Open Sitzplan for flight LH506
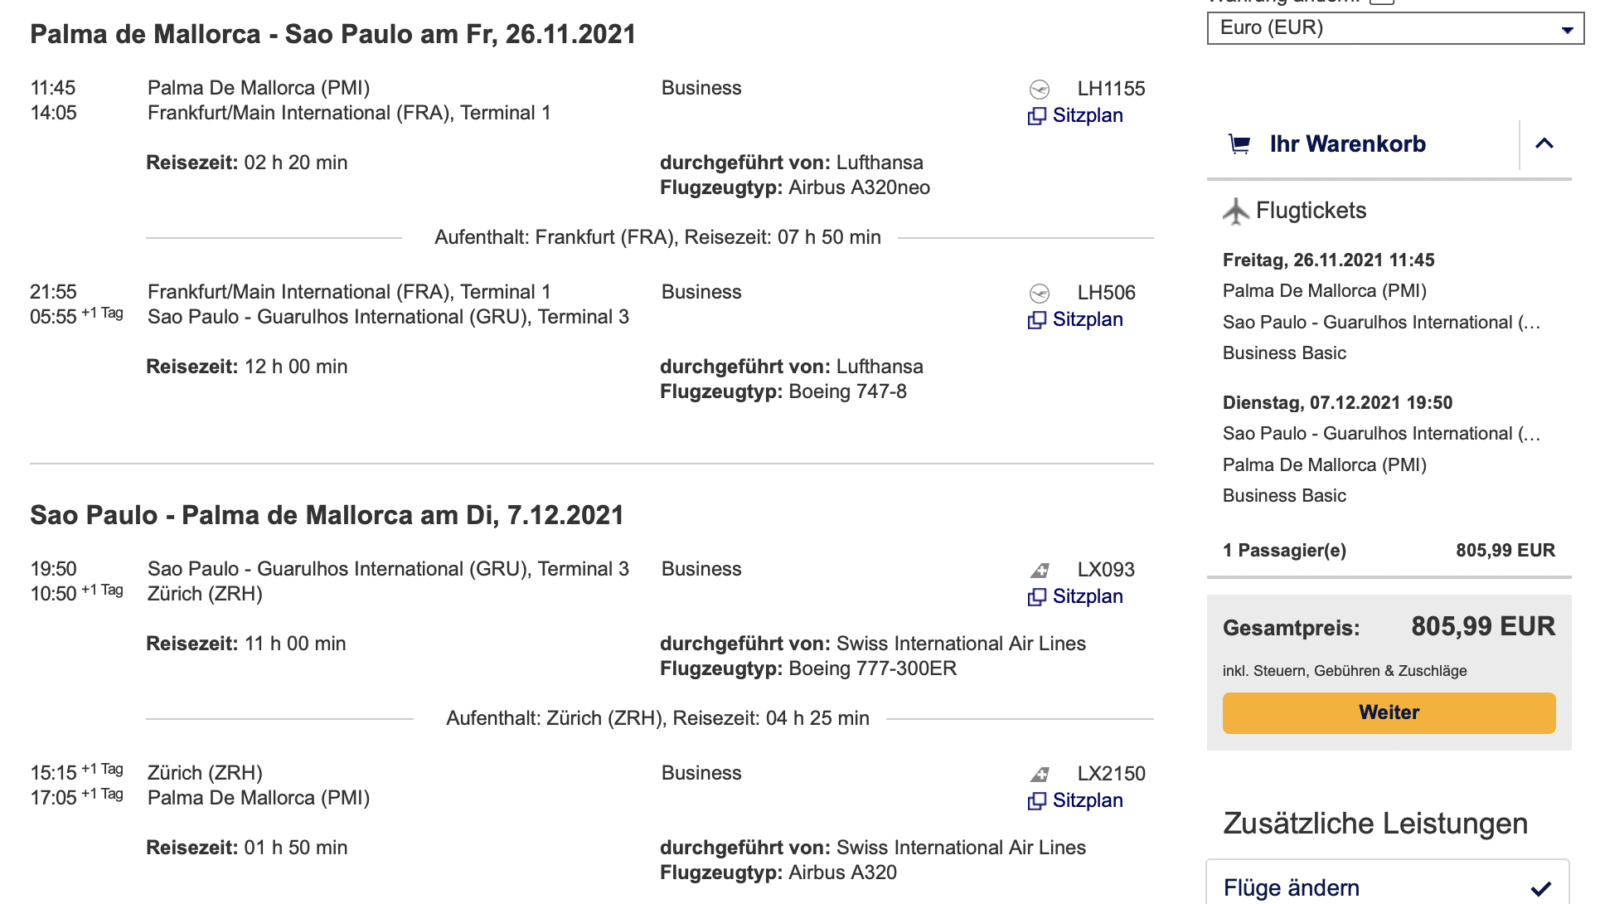The height and width of the screenshot is (904, 1600). coord(1087,320)
